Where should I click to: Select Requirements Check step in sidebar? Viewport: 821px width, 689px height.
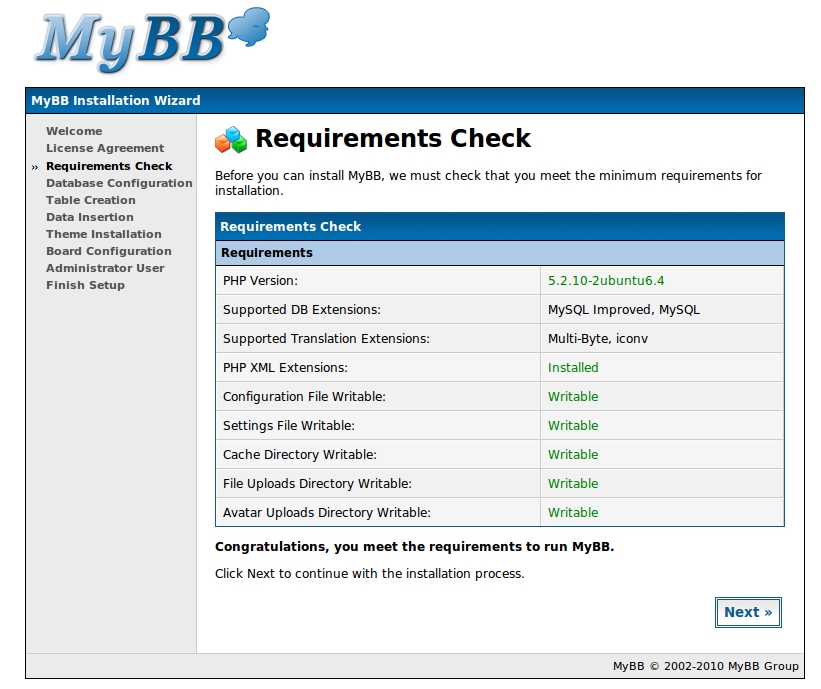109,166
